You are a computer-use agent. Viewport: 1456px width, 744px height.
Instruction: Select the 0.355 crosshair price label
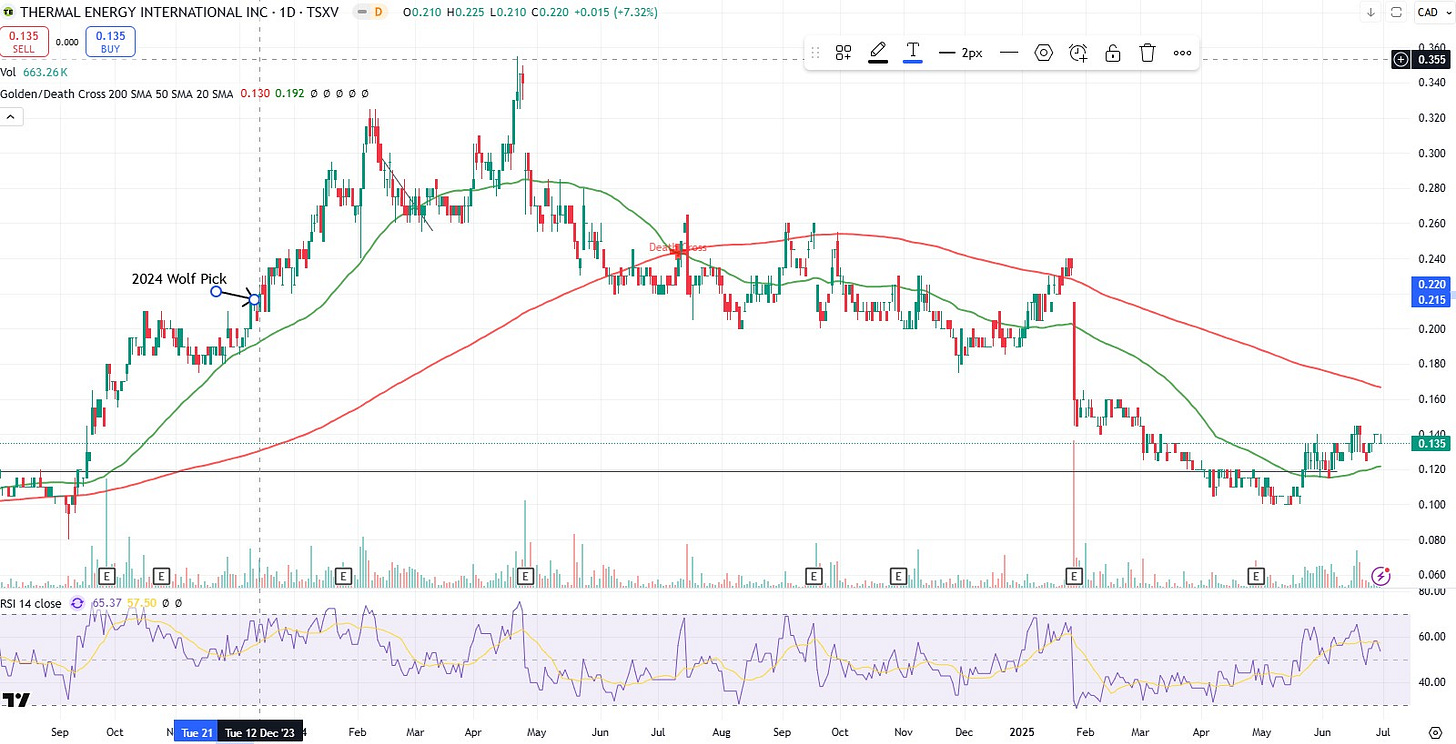[1432, 60]
